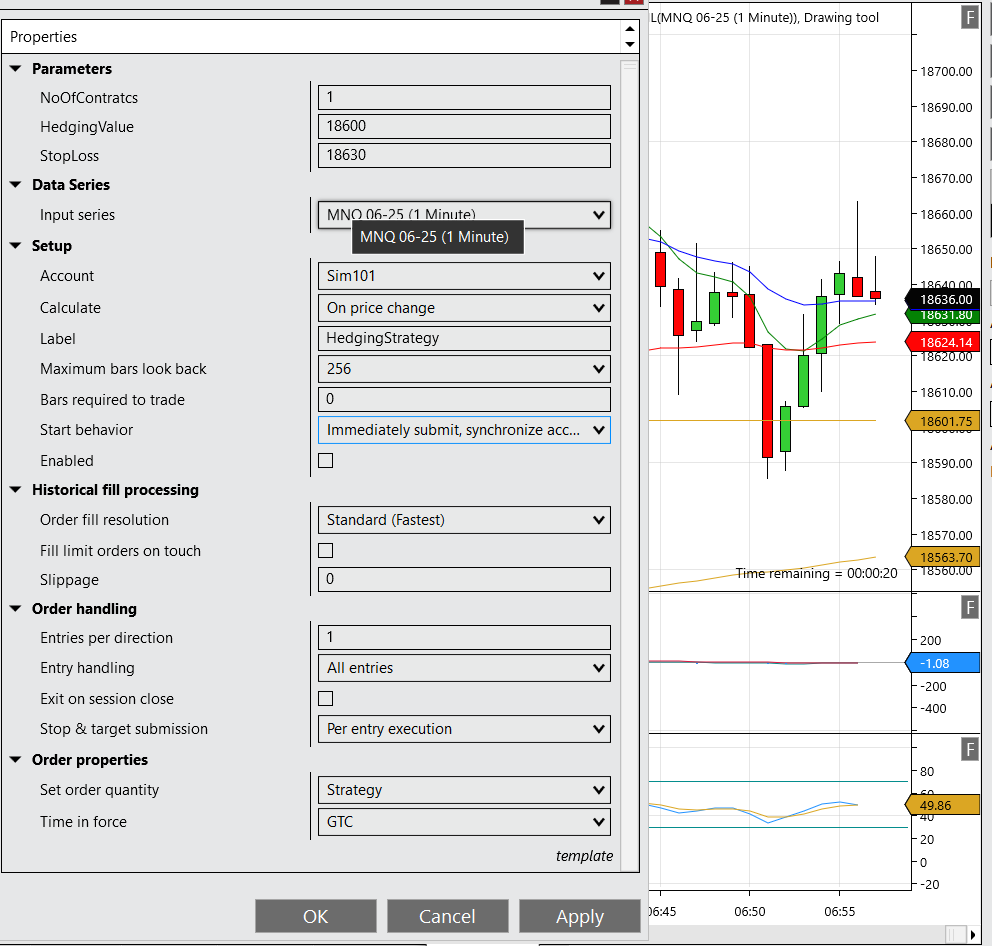Open the Start behavior dropdown
This screenshot has height=946, width=992.
[464, 430]
